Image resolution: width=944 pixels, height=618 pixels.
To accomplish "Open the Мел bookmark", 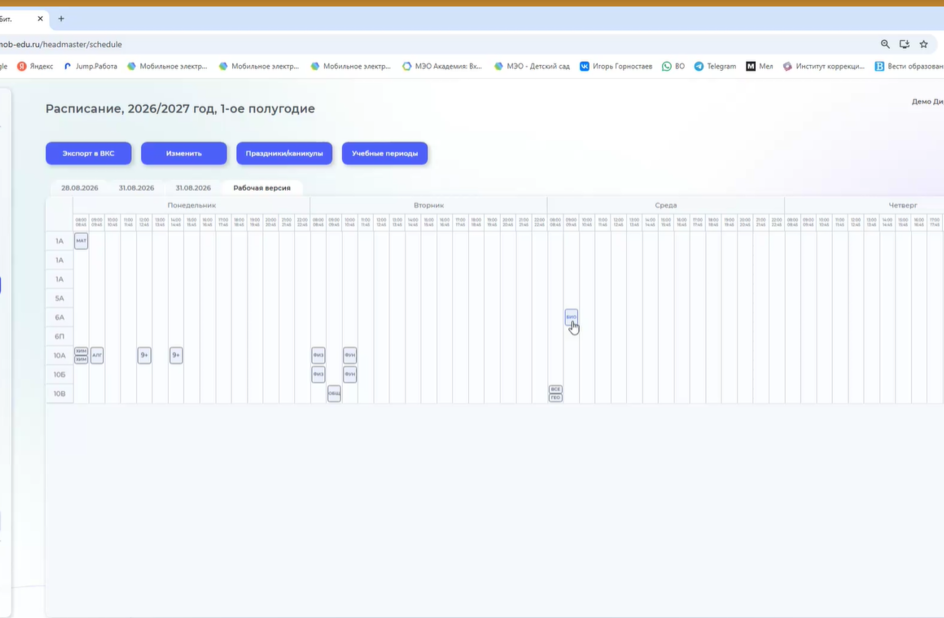I will click(760, 66).
